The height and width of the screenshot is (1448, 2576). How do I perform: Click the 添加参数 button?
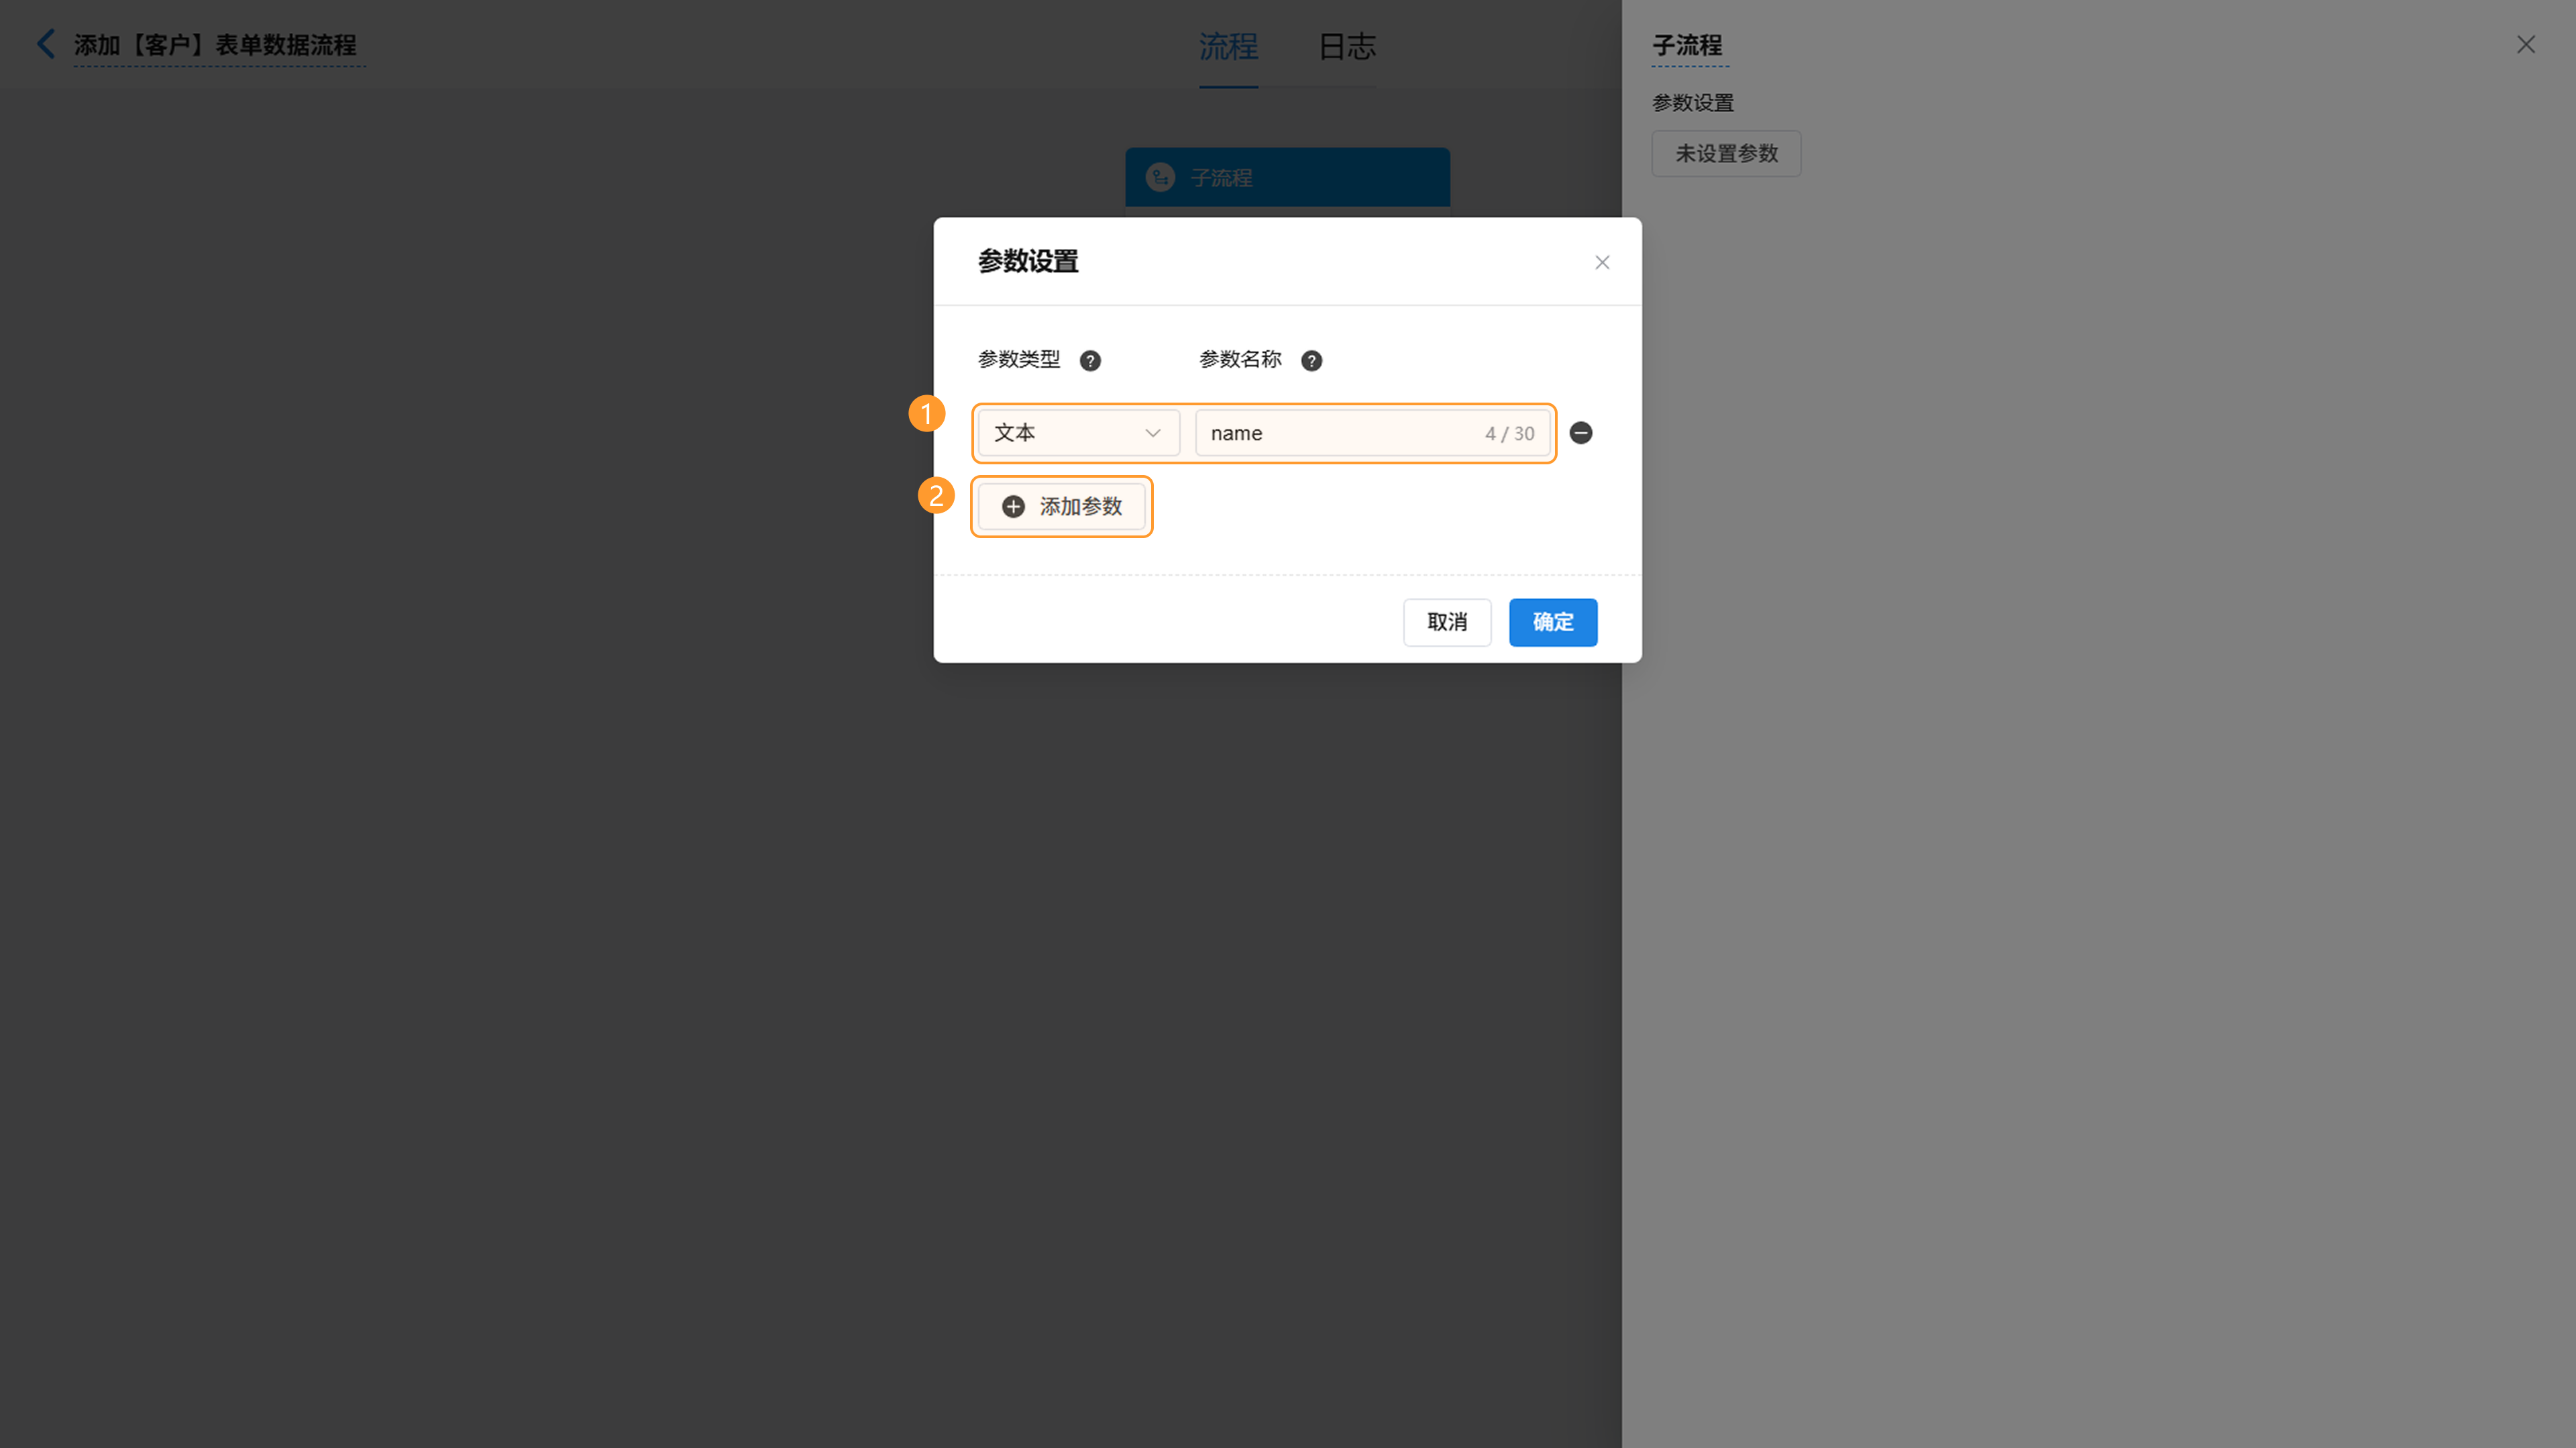pos(1061,506)
